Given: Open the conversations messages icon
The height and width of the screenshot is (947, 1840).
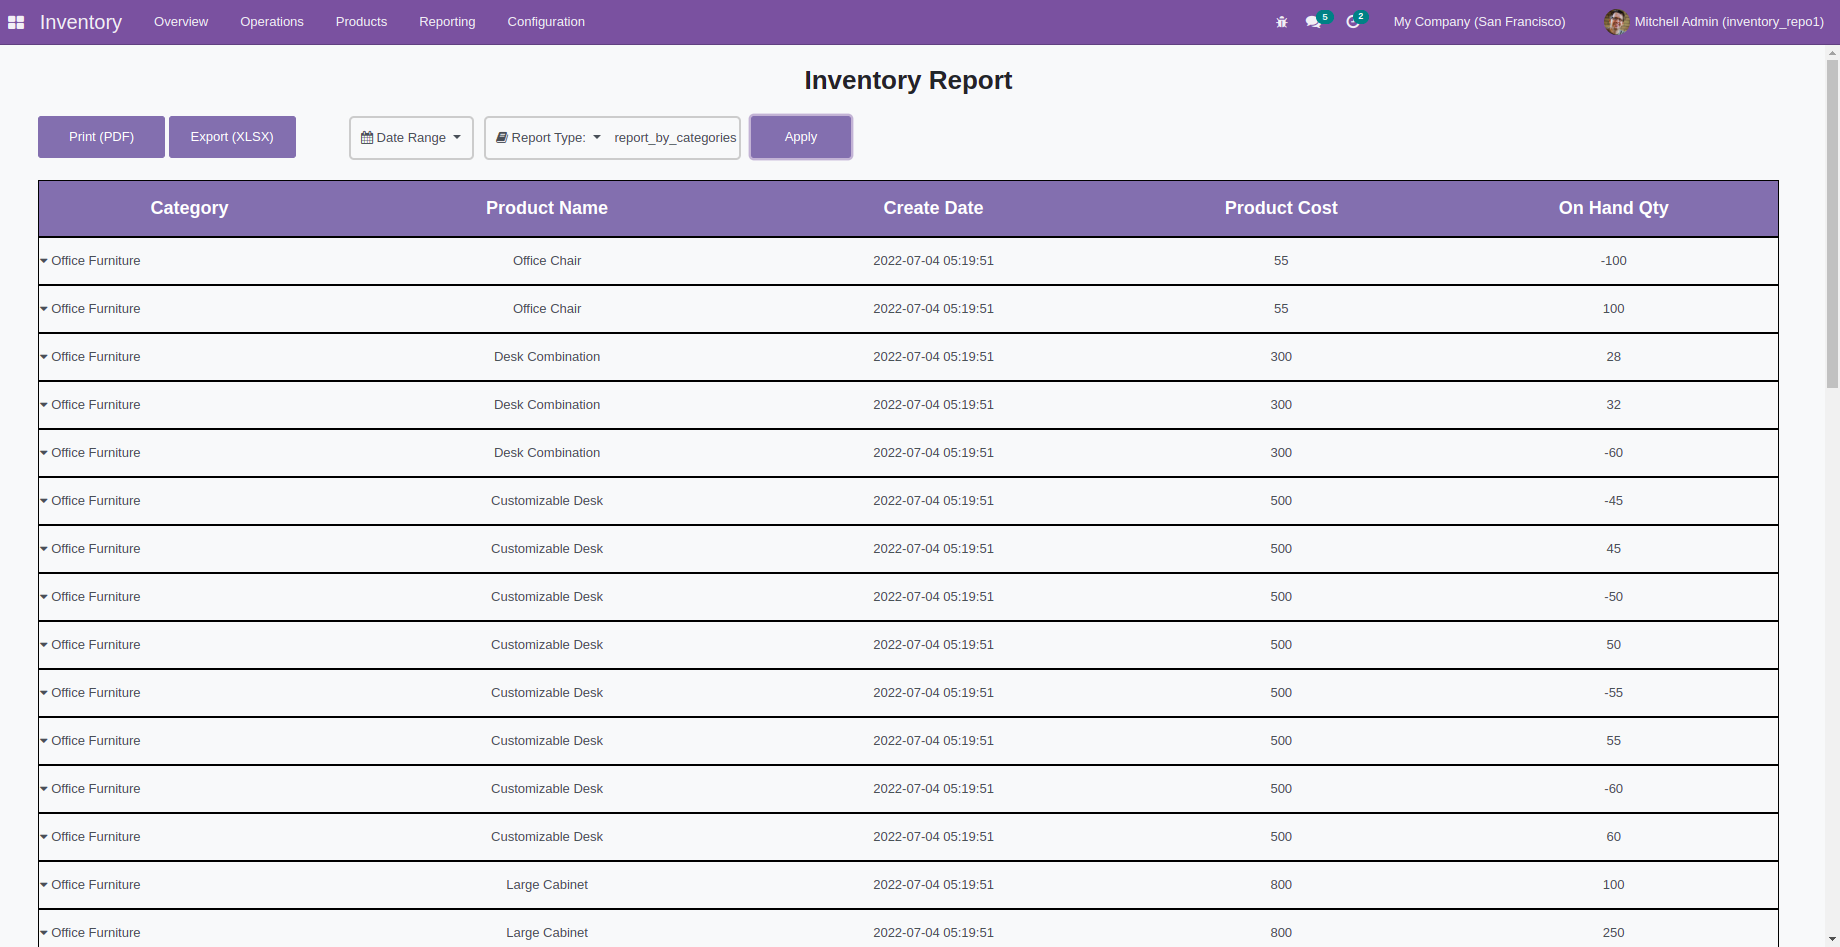Looking at the screenshot, I should coord(1313,22).
